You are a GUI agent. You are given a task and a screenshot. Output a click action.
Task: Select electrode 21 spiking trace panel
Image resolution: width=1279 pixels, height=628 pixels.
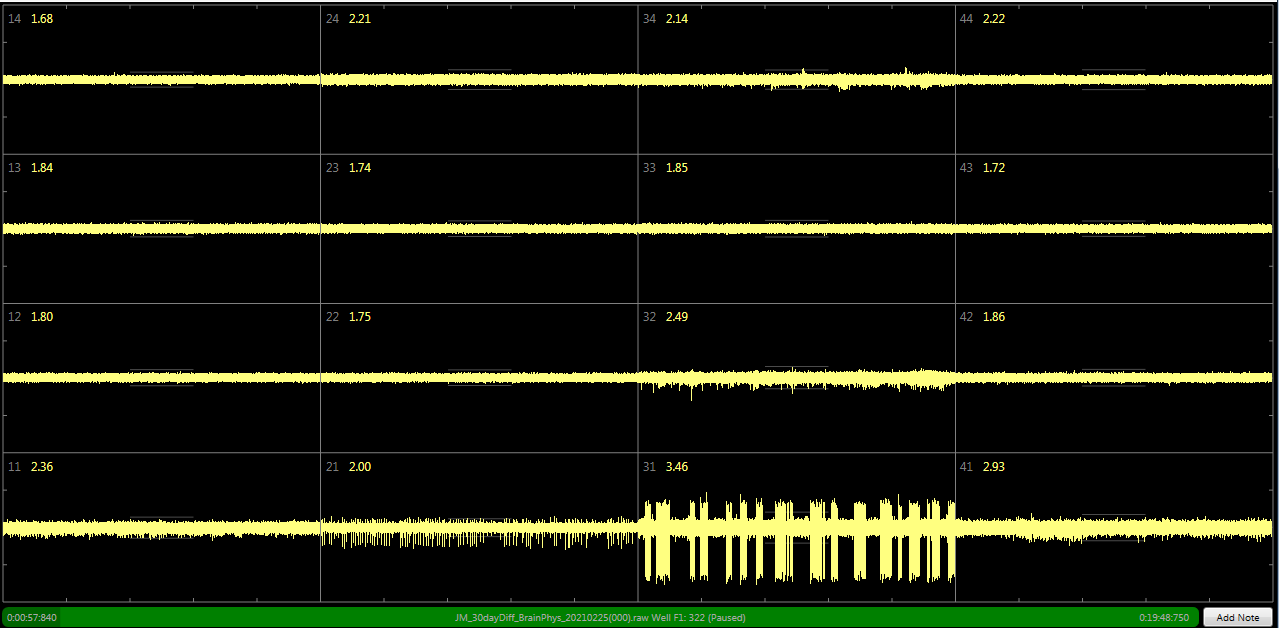click(x=479, y=527)
